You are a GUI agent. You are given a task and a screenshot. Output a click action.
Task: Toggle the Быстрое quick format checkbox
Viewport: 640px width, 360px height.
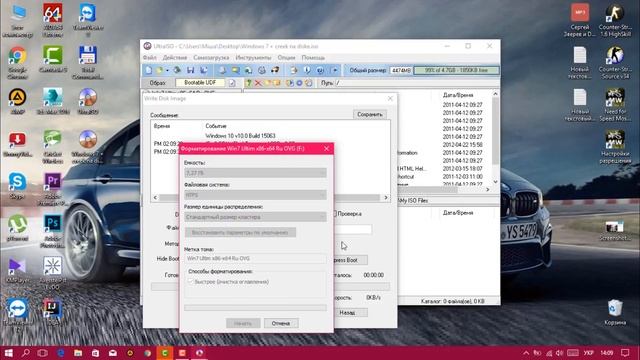click(190, 282)
